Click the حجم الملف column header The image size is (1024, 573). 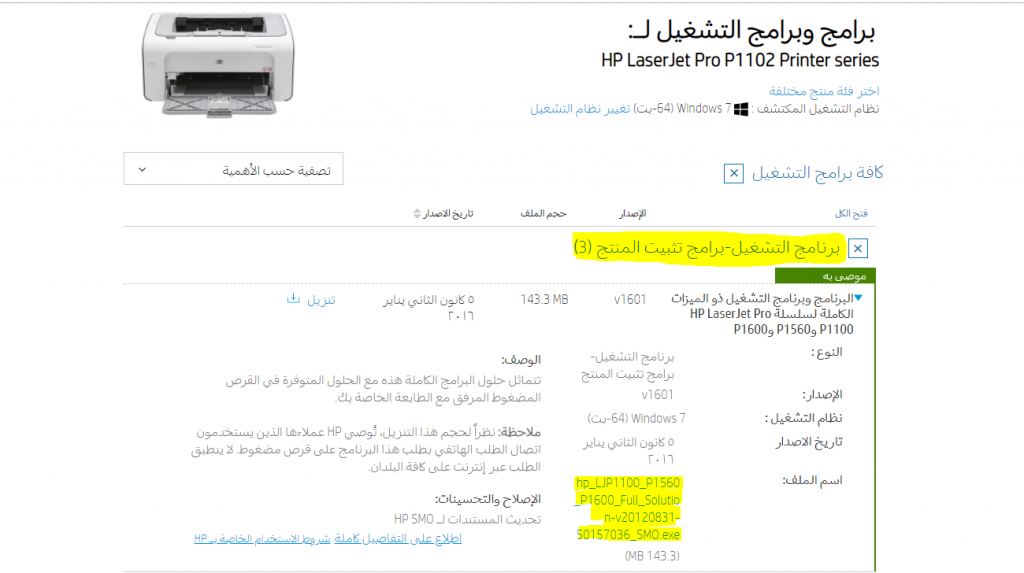(x=543, y=214)
